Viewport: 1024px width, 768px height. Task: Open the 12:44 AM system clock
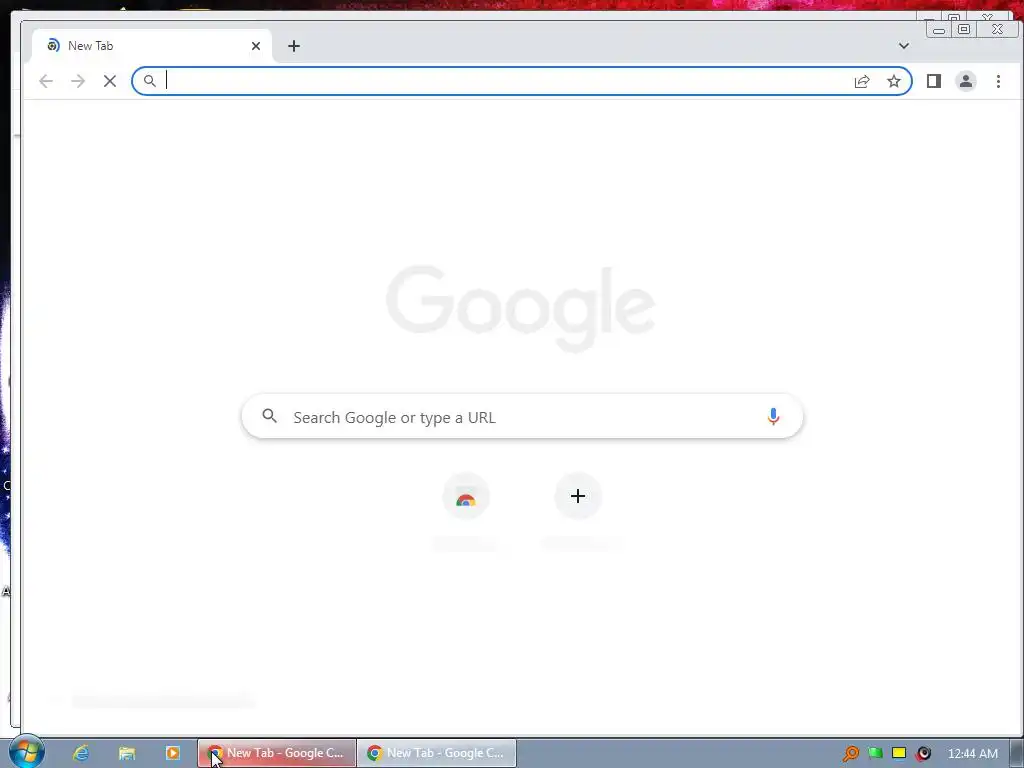click(x=972, y=754)
